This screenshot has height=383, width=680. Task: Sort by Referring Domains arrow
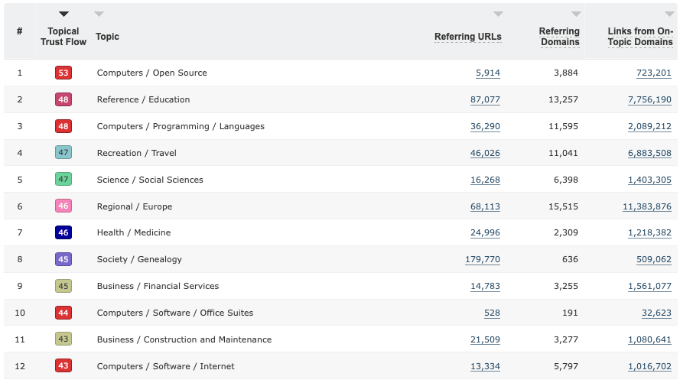tap(576, 14)
